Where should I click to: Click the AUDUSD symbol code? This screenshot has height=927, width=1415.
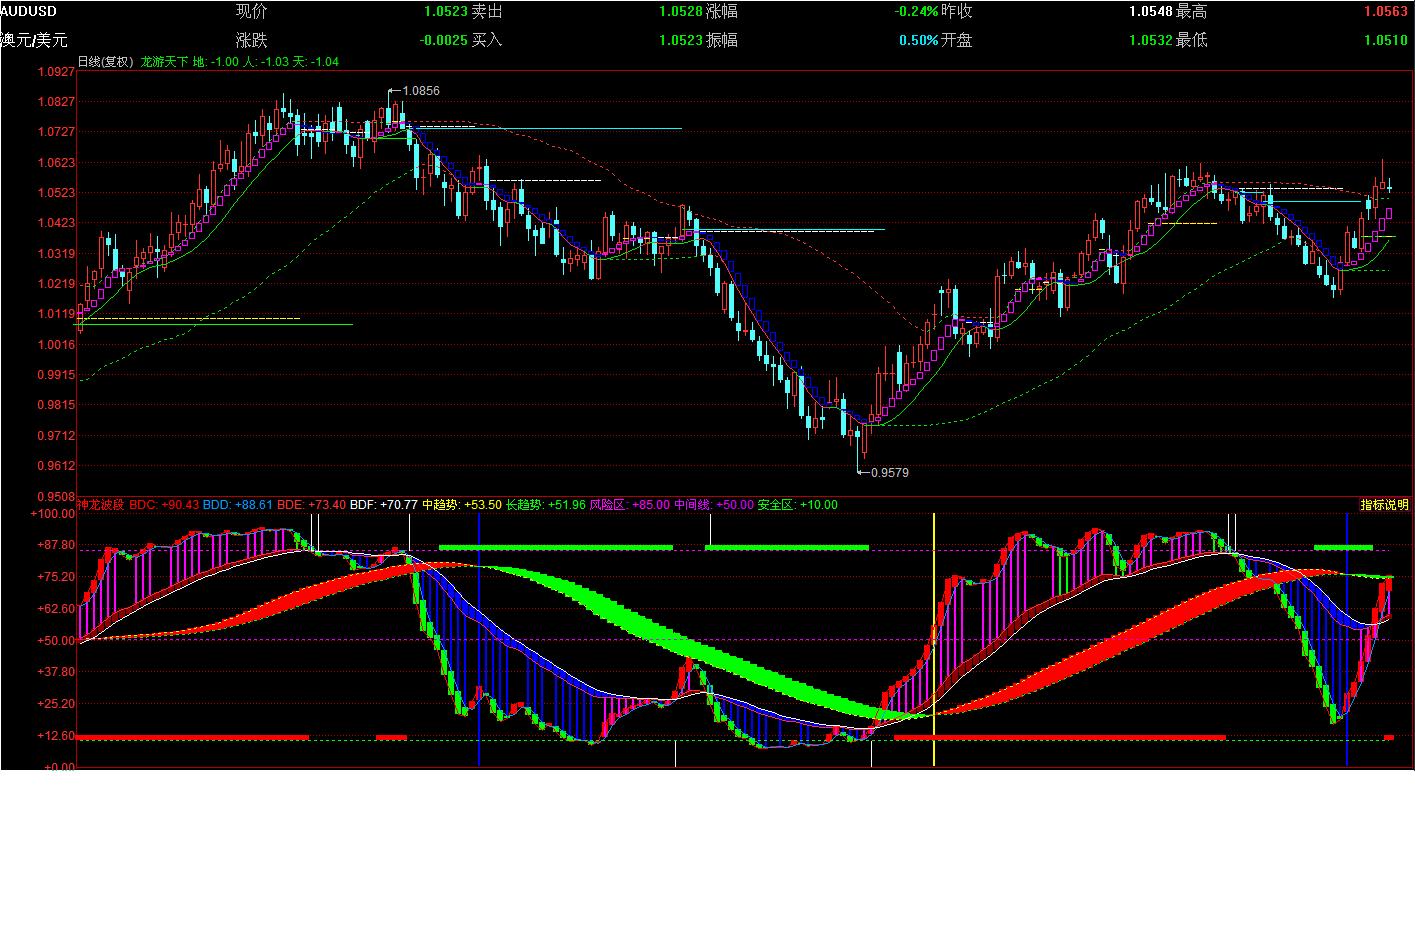click(x=29, y=11)
